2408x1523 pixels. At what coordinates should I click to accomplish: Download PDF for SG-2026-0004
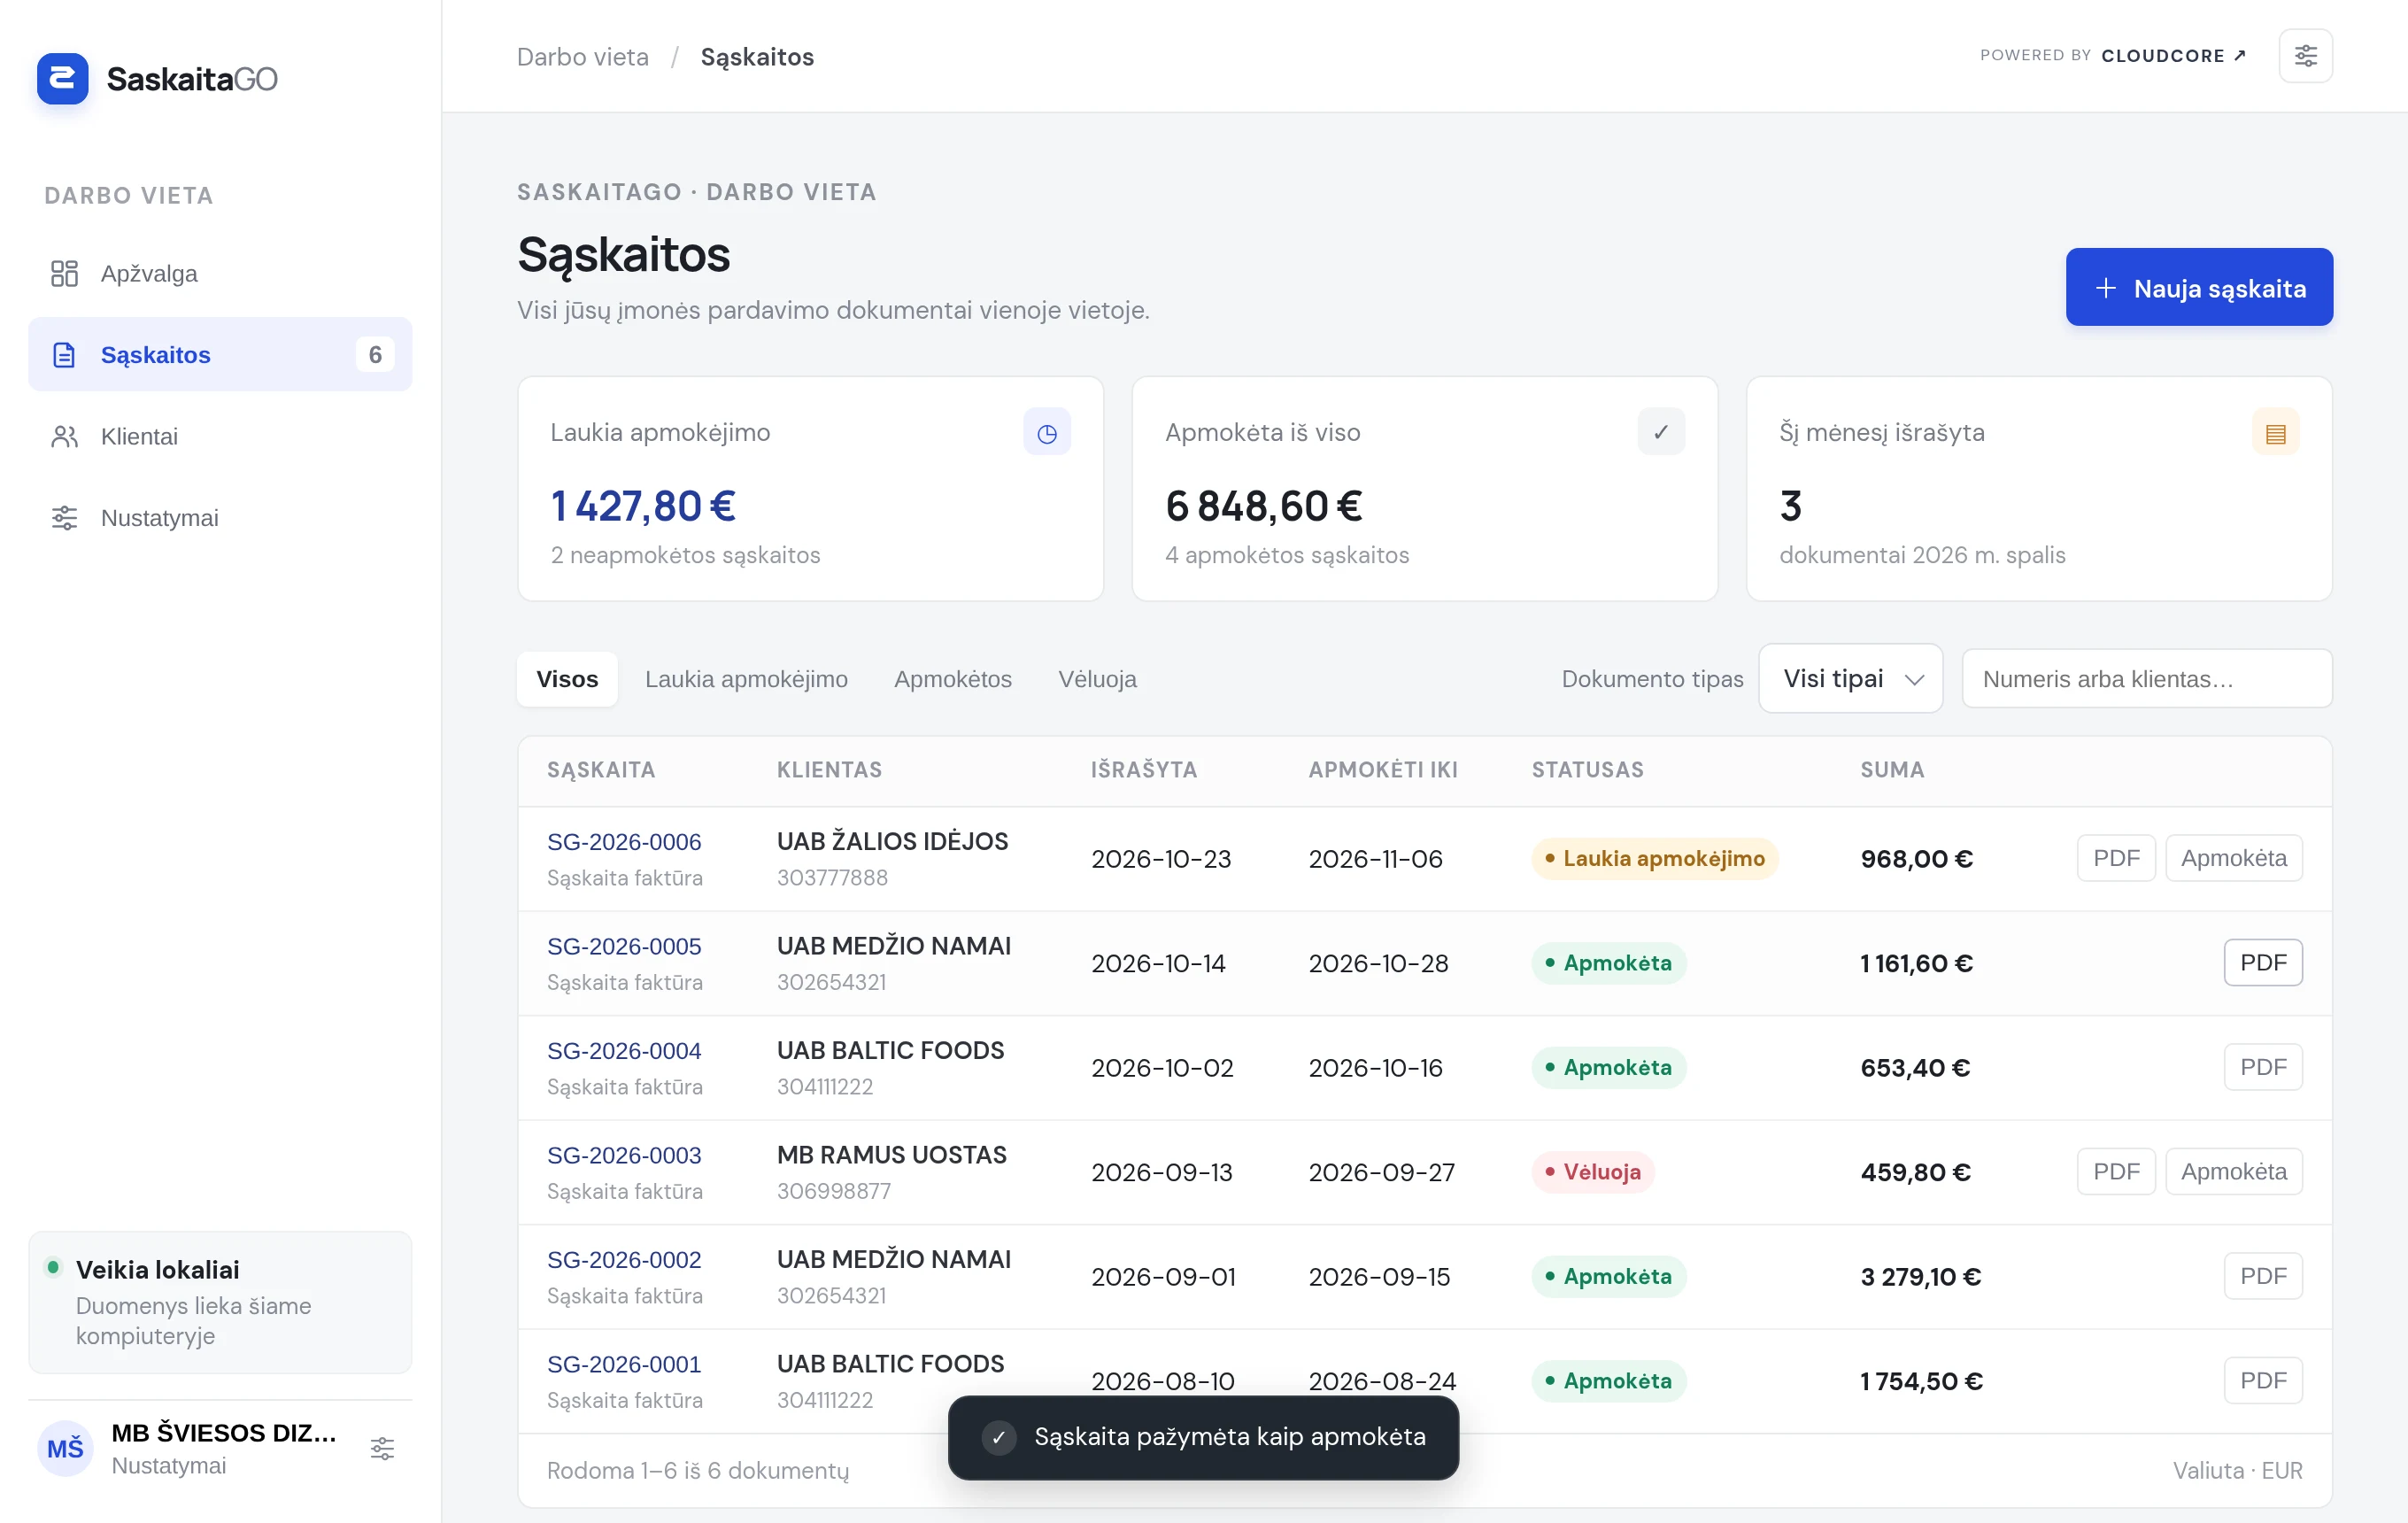click(2263, 1067)
